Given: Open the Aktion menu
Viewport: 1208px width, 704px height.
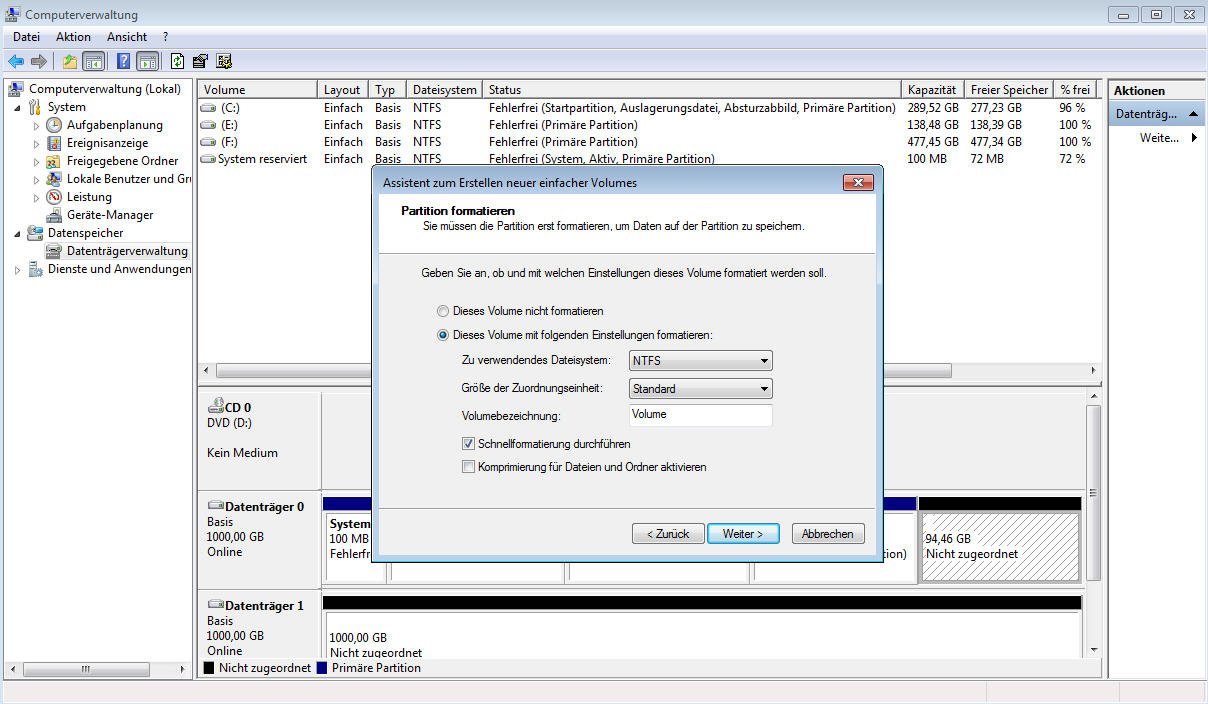Looking at the screenshot, I should 73,37.
